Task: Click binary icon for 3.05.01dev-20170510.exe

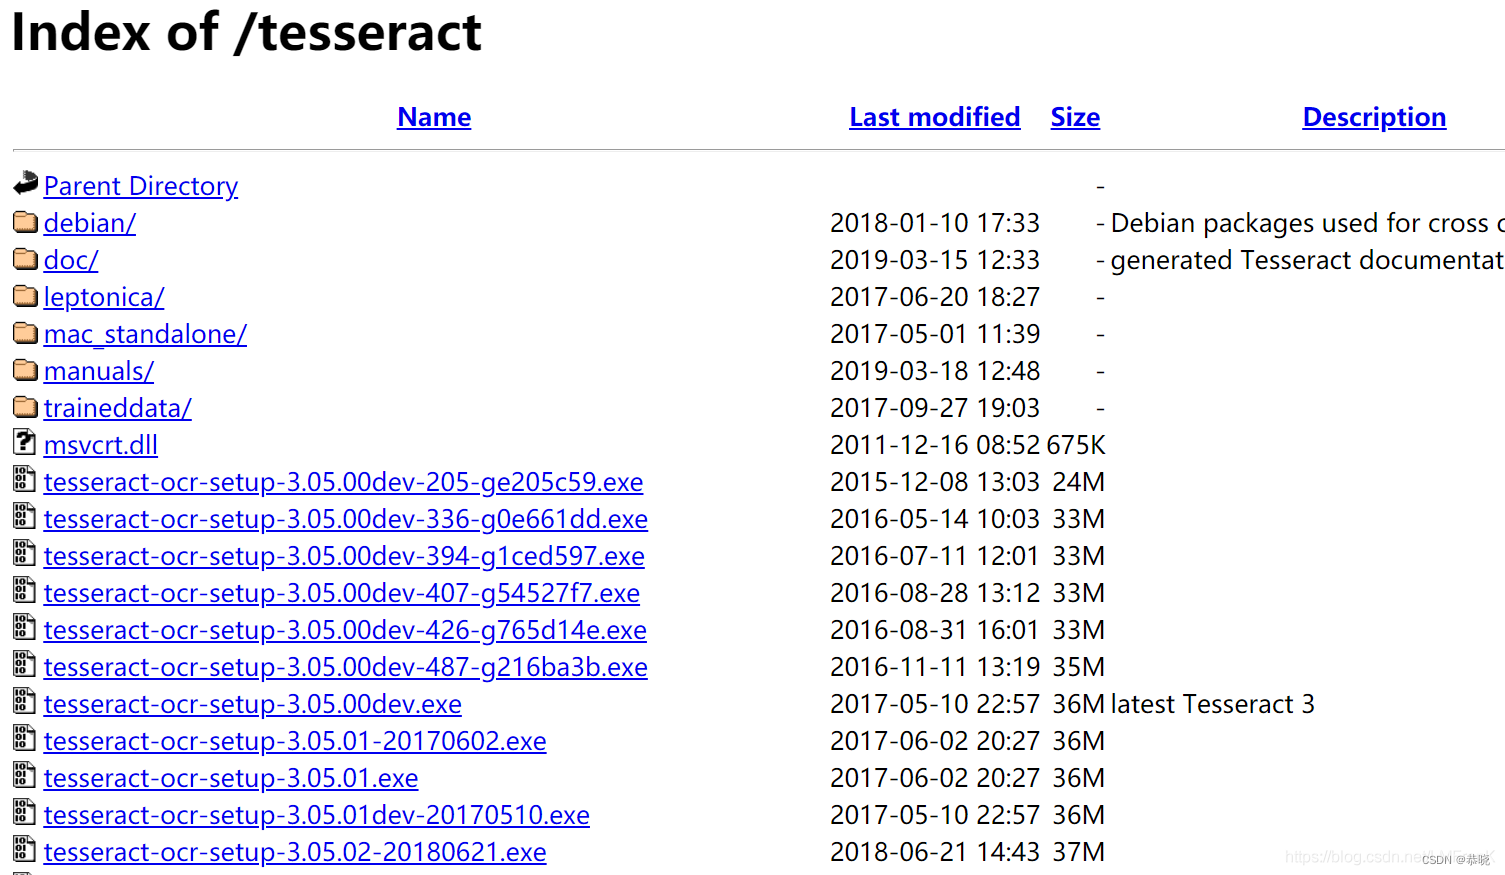Action: click(24, 811)
